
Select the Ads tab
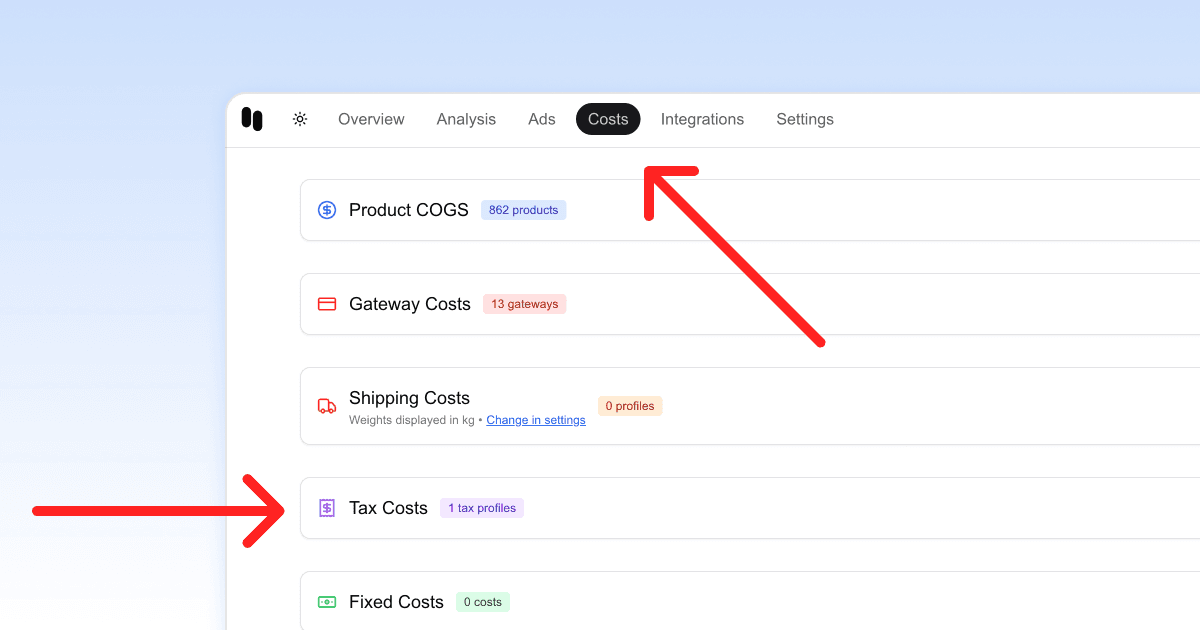tap(541, 119)
